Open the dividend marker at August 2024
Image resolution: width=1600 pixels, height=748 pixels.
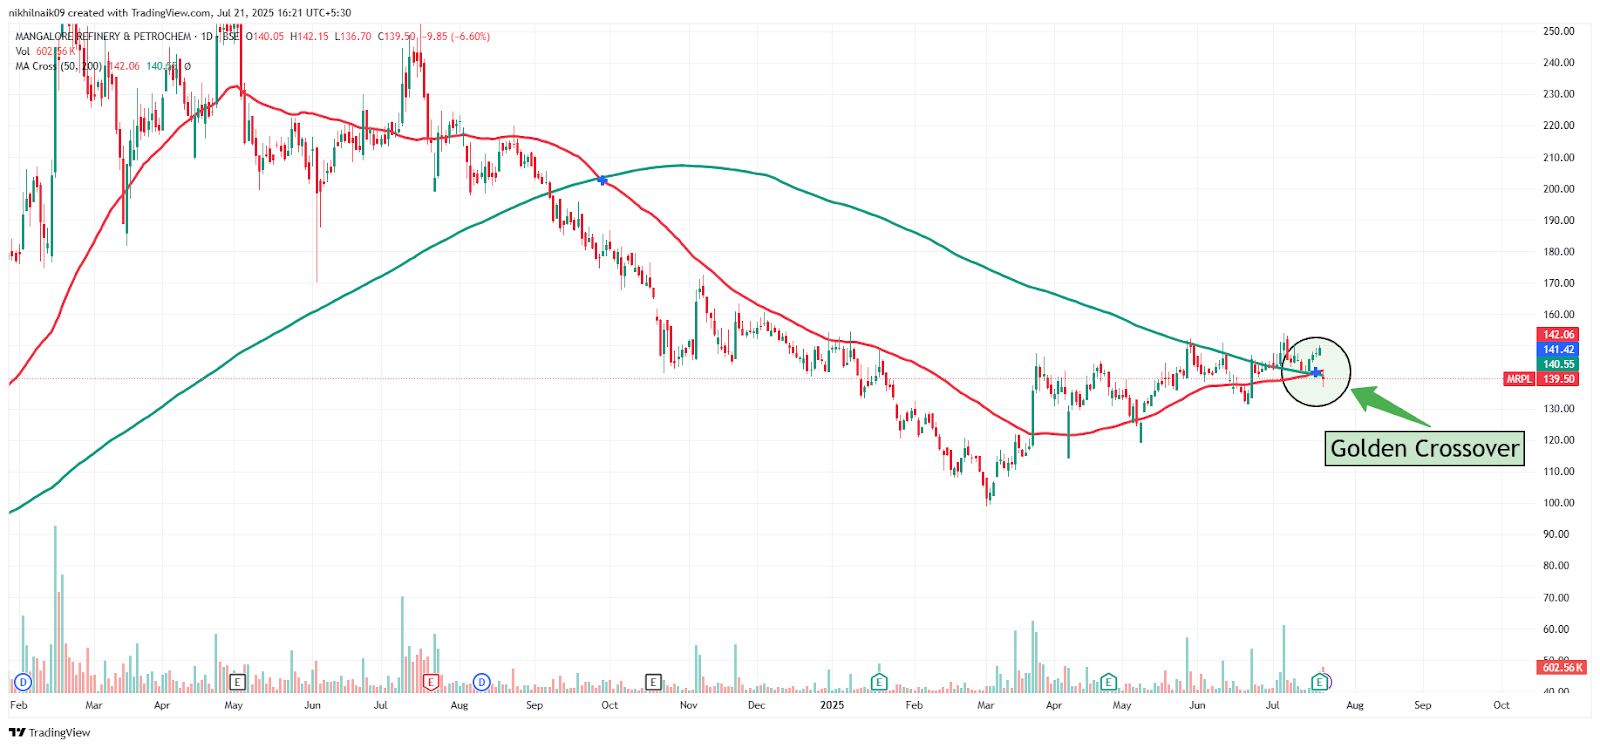tap(481, 682)
